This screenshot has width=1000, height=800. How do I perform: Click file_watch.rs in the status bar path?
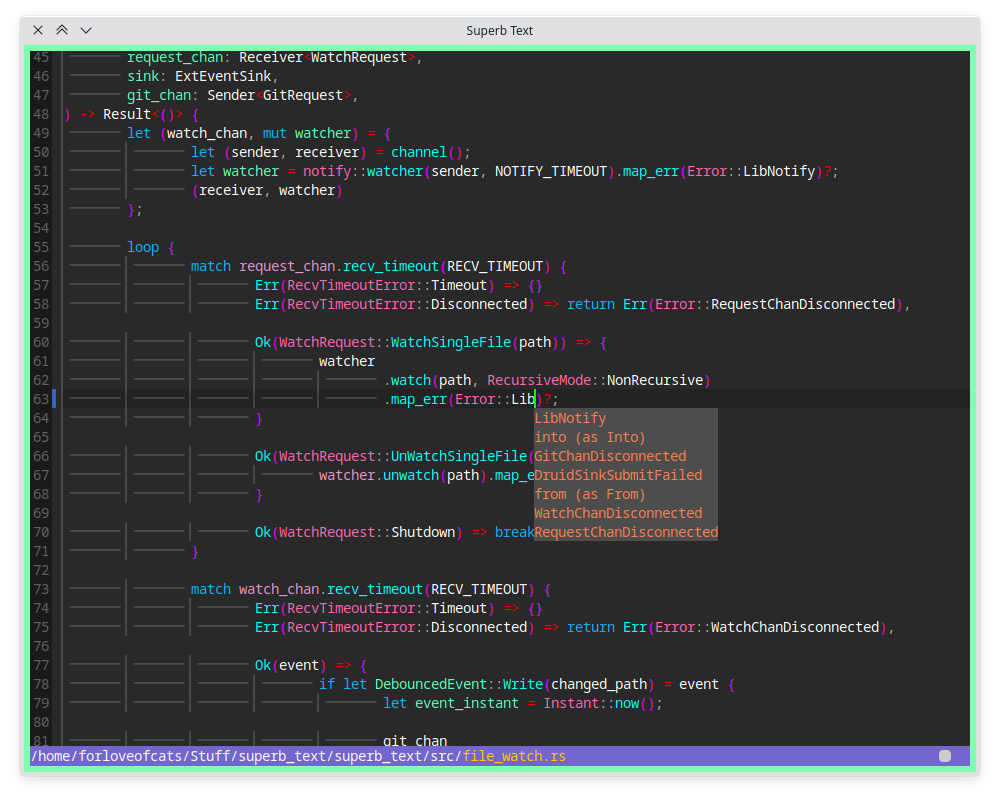coord(514,756)
